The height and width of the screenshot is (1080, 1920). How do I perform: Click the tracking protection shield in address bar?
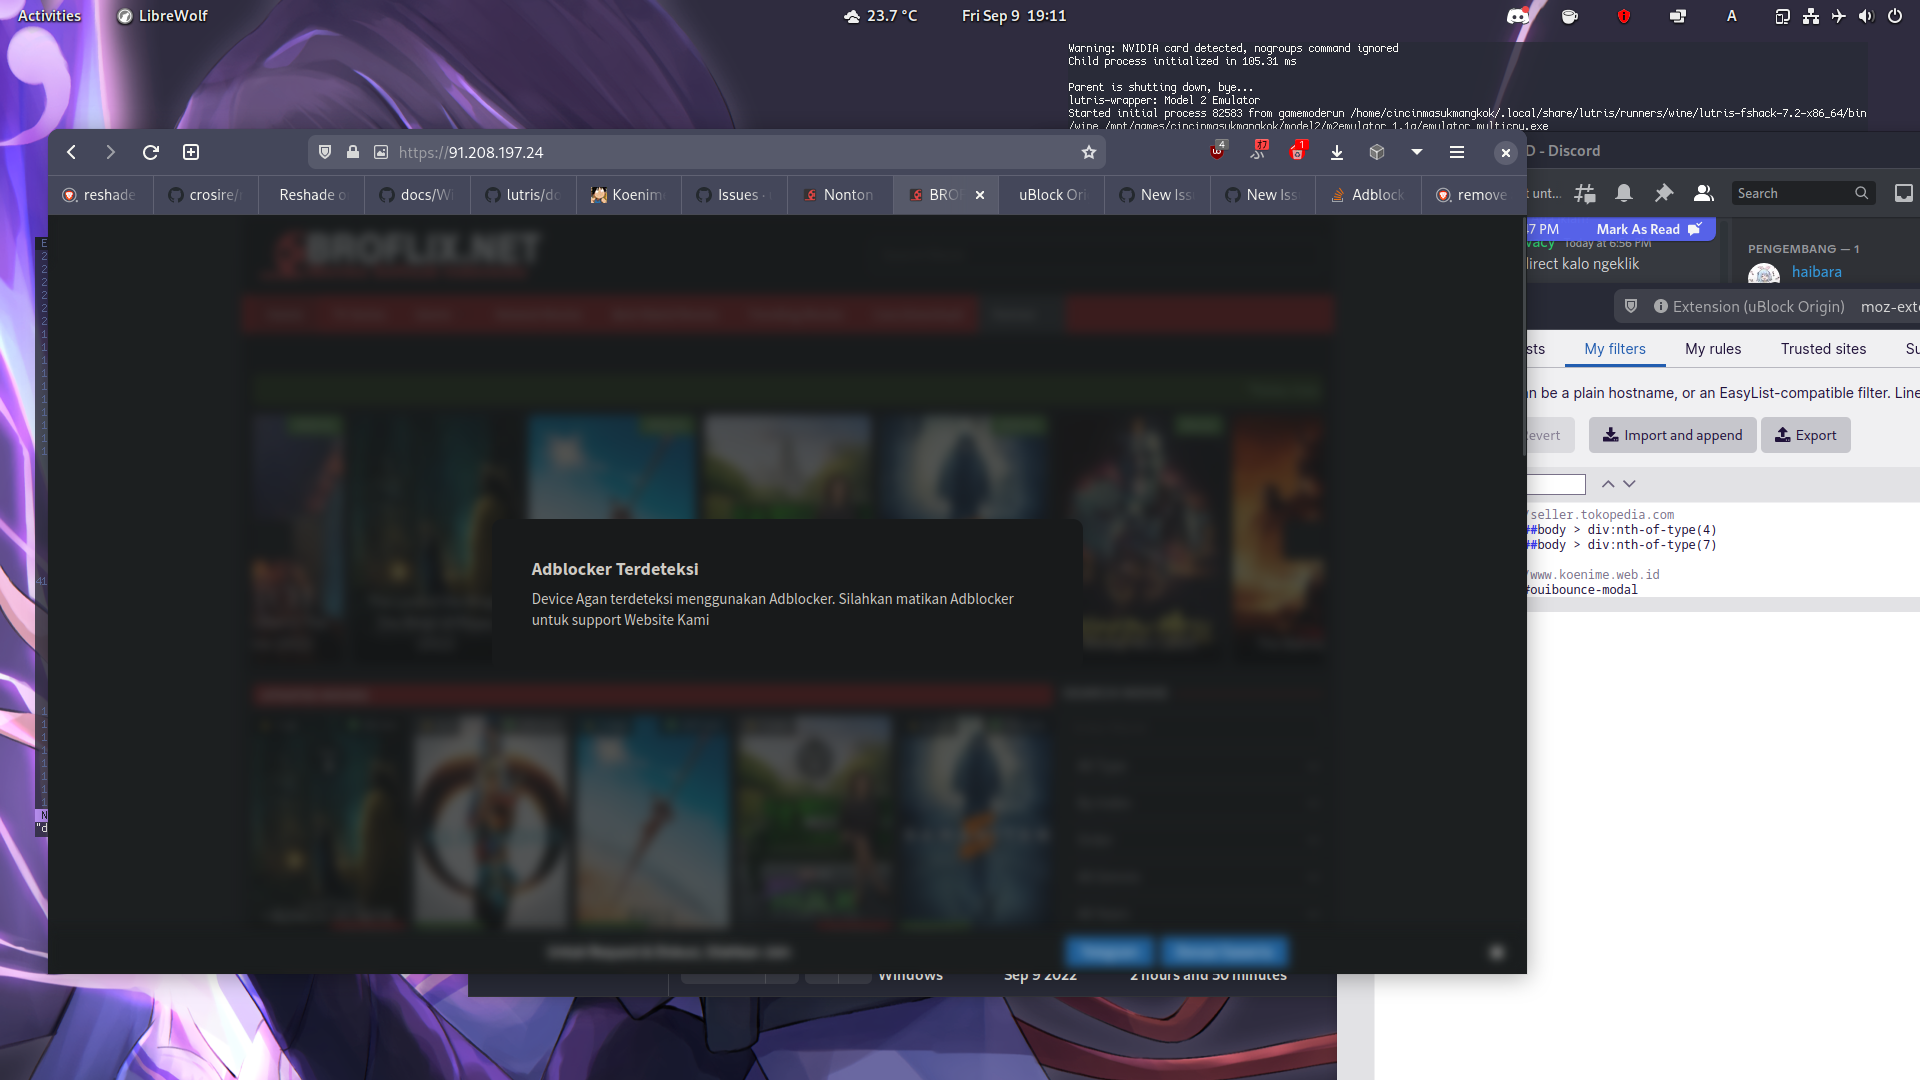click(x=324, y=152)
